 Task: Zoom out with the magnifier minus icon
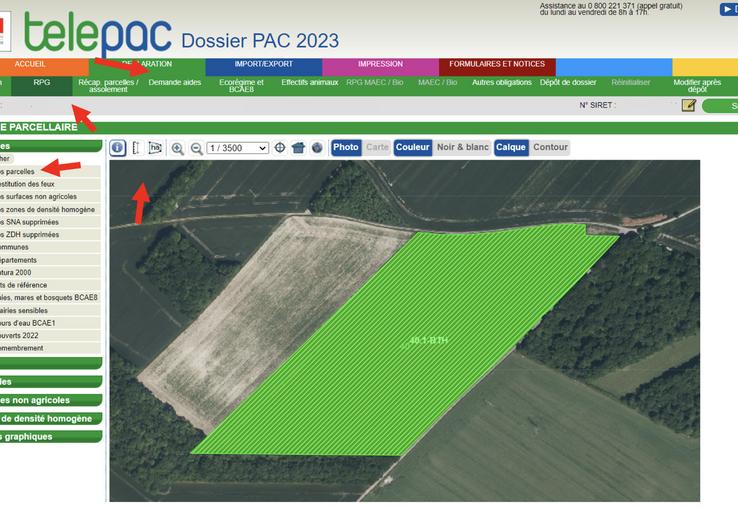pyautogui.click(x=196, y=148)
